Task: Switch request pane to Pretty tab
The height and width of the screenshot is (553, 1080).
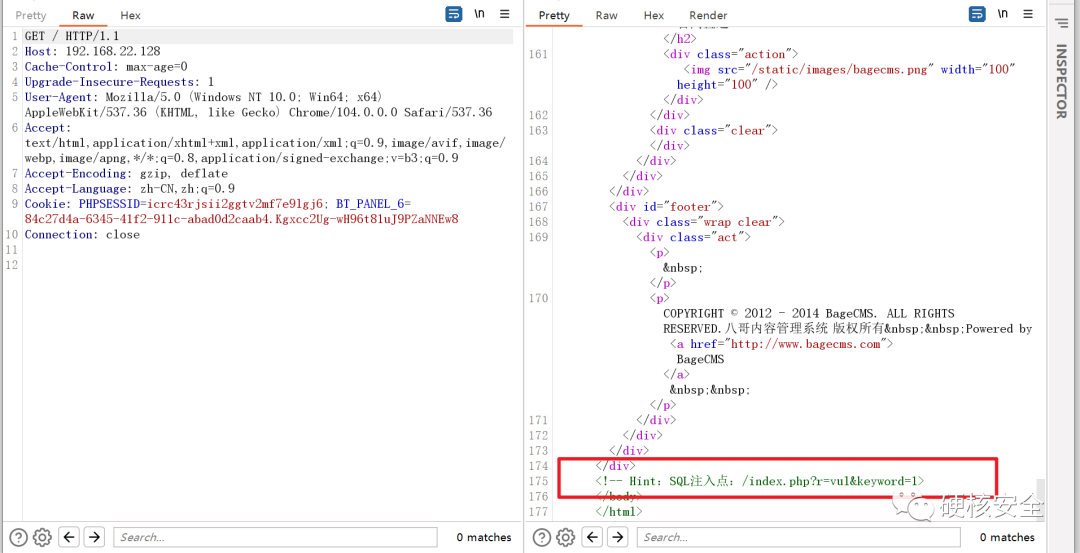Action: coord(30,15)
